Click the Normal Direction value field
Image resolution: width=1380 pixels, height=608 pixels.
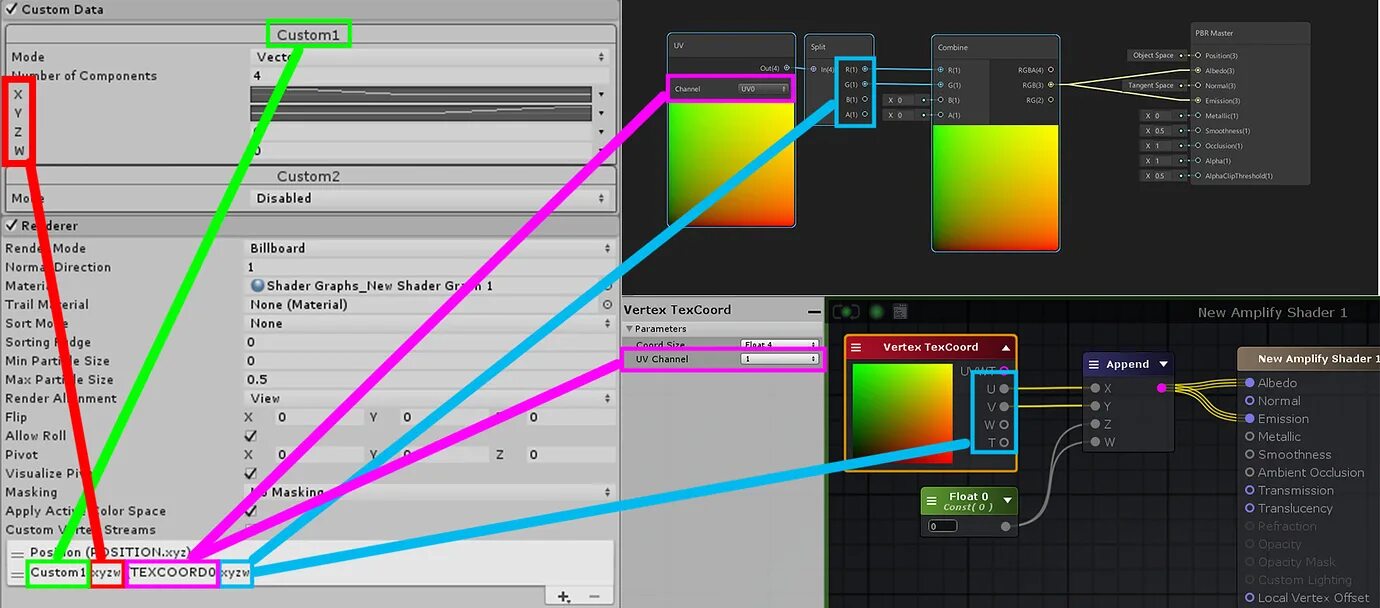pos(429,267)
